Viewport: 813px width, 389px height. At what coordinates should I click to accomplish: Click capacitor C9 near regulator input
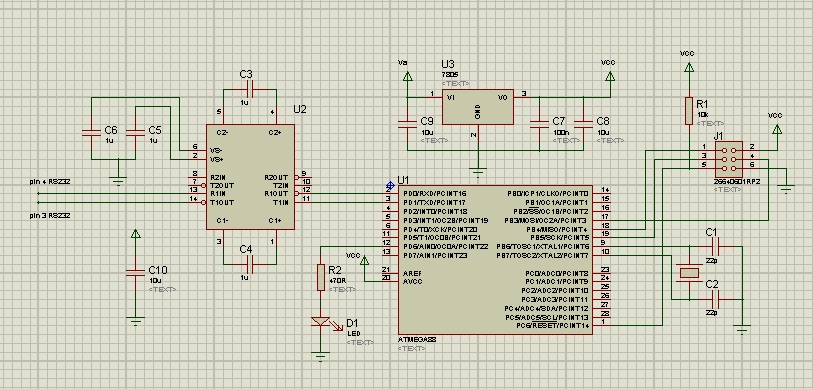tap(408, 123)
